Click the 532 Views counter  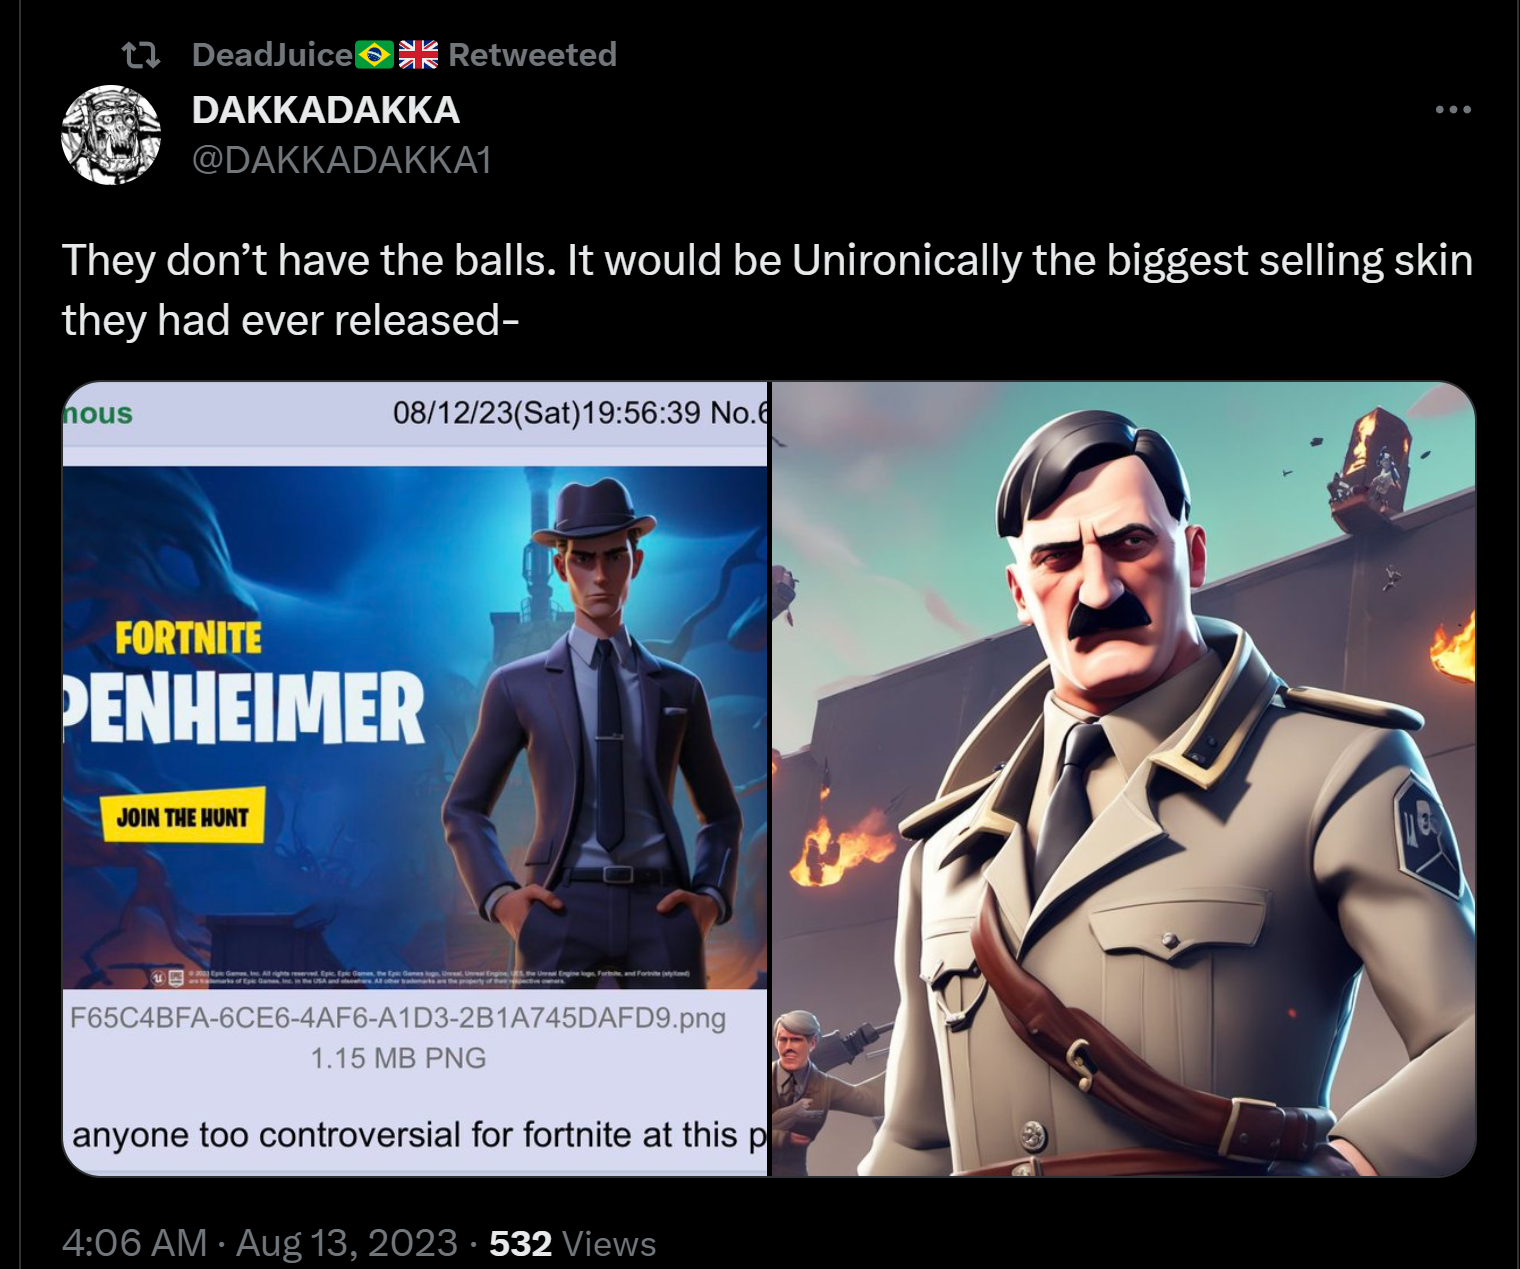click(572, 1243)
